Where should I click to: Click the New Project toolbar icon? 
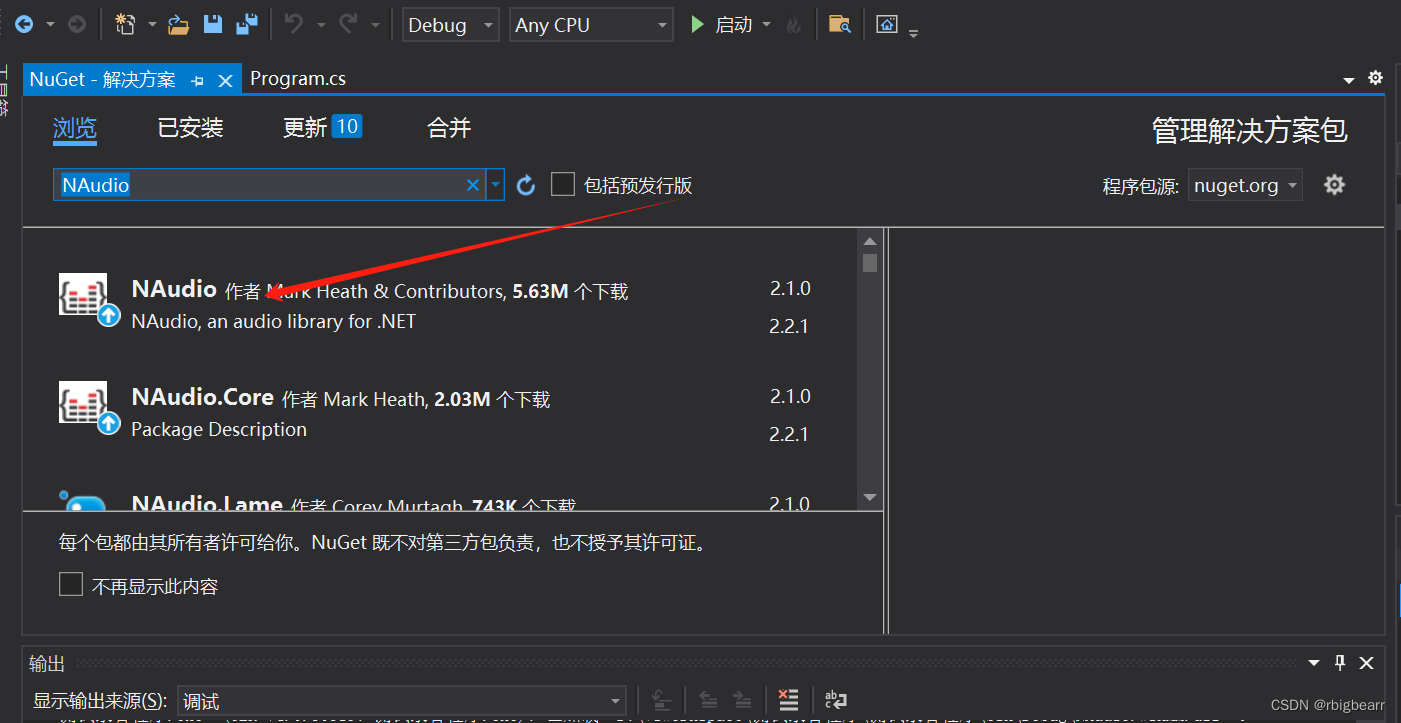[123, 23]
